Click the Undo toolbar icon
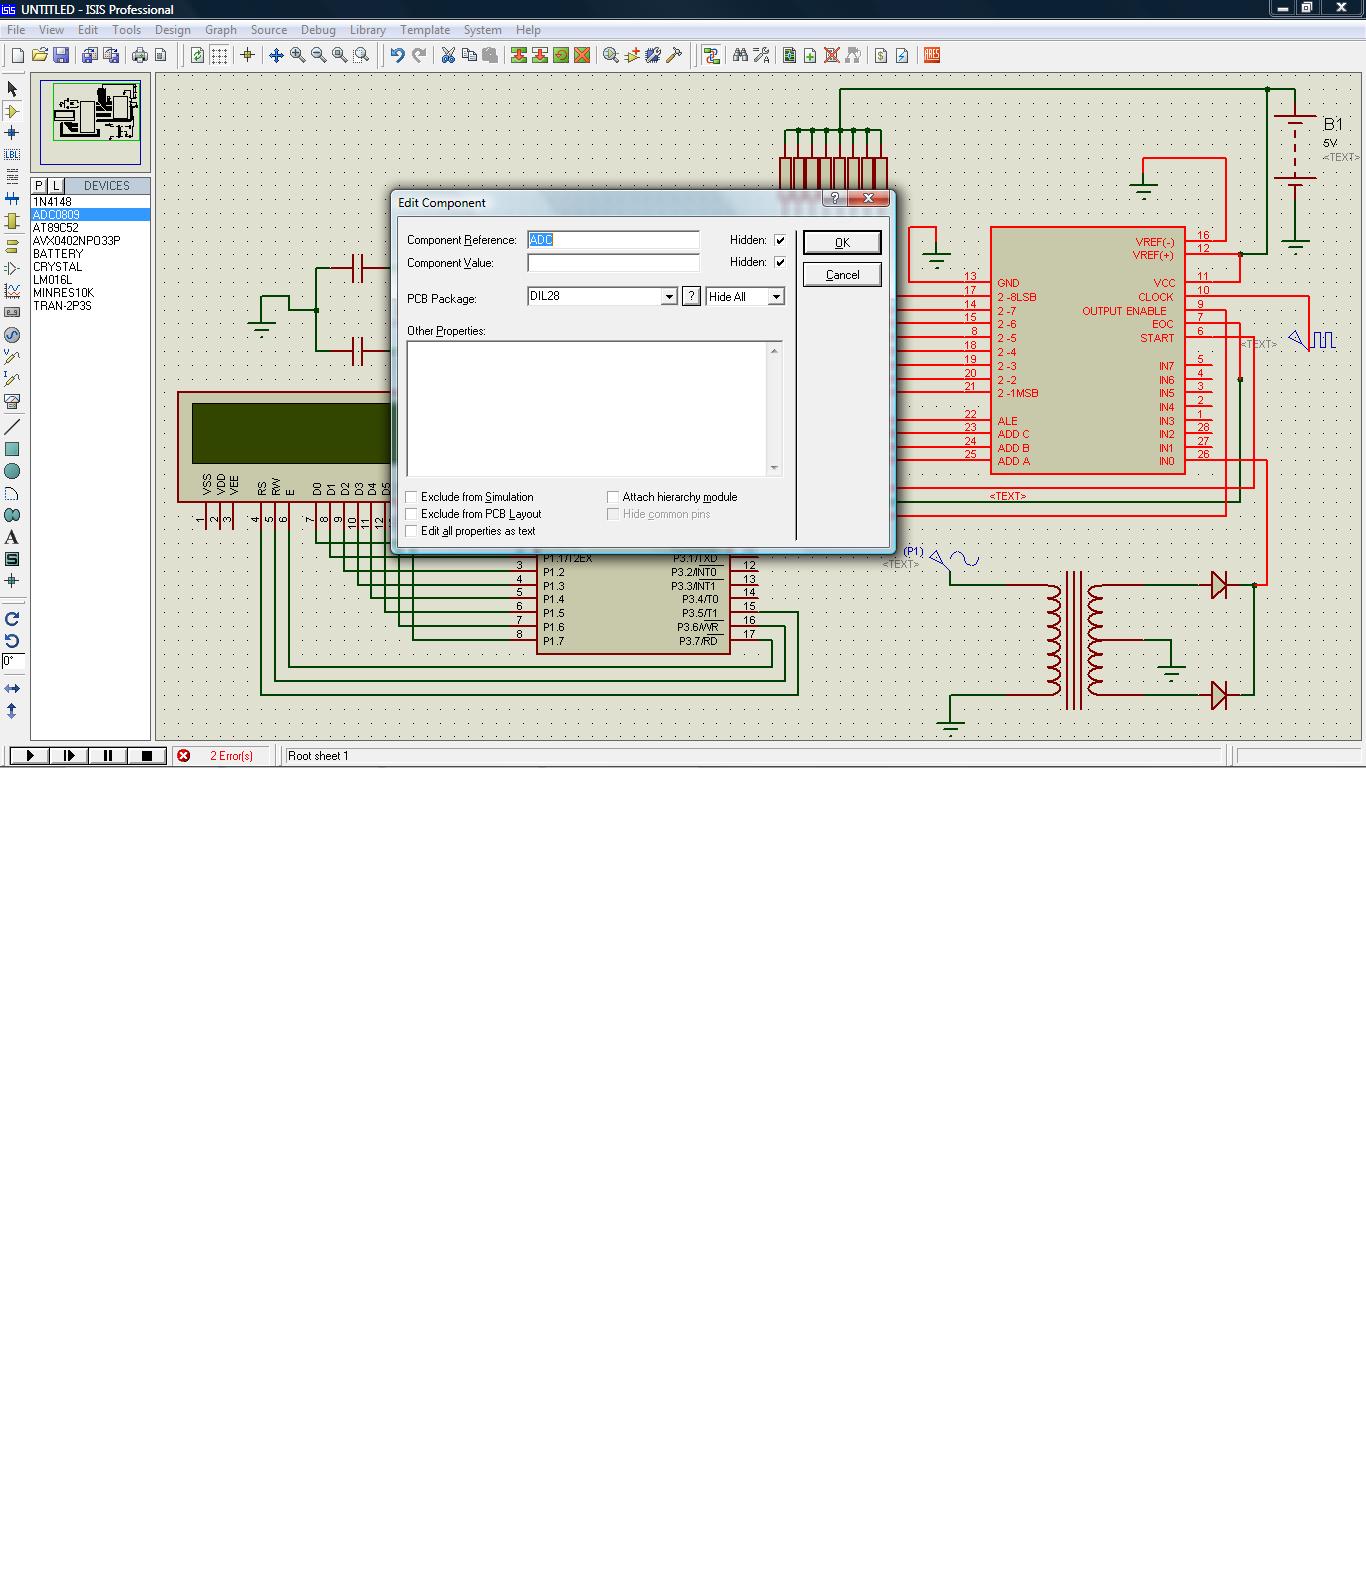This screenshot has width=1366, height=1576. pos(397,56)
